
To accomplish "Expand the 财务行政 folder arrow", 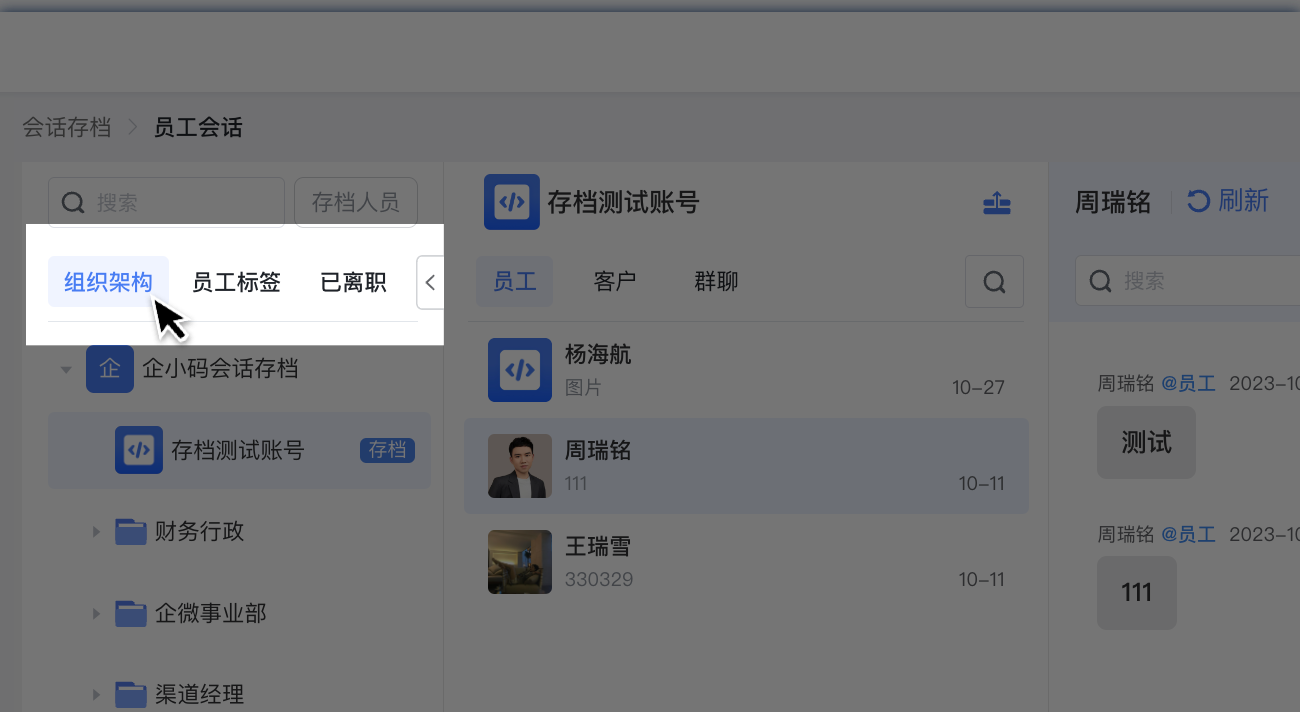I will [97, 532].
